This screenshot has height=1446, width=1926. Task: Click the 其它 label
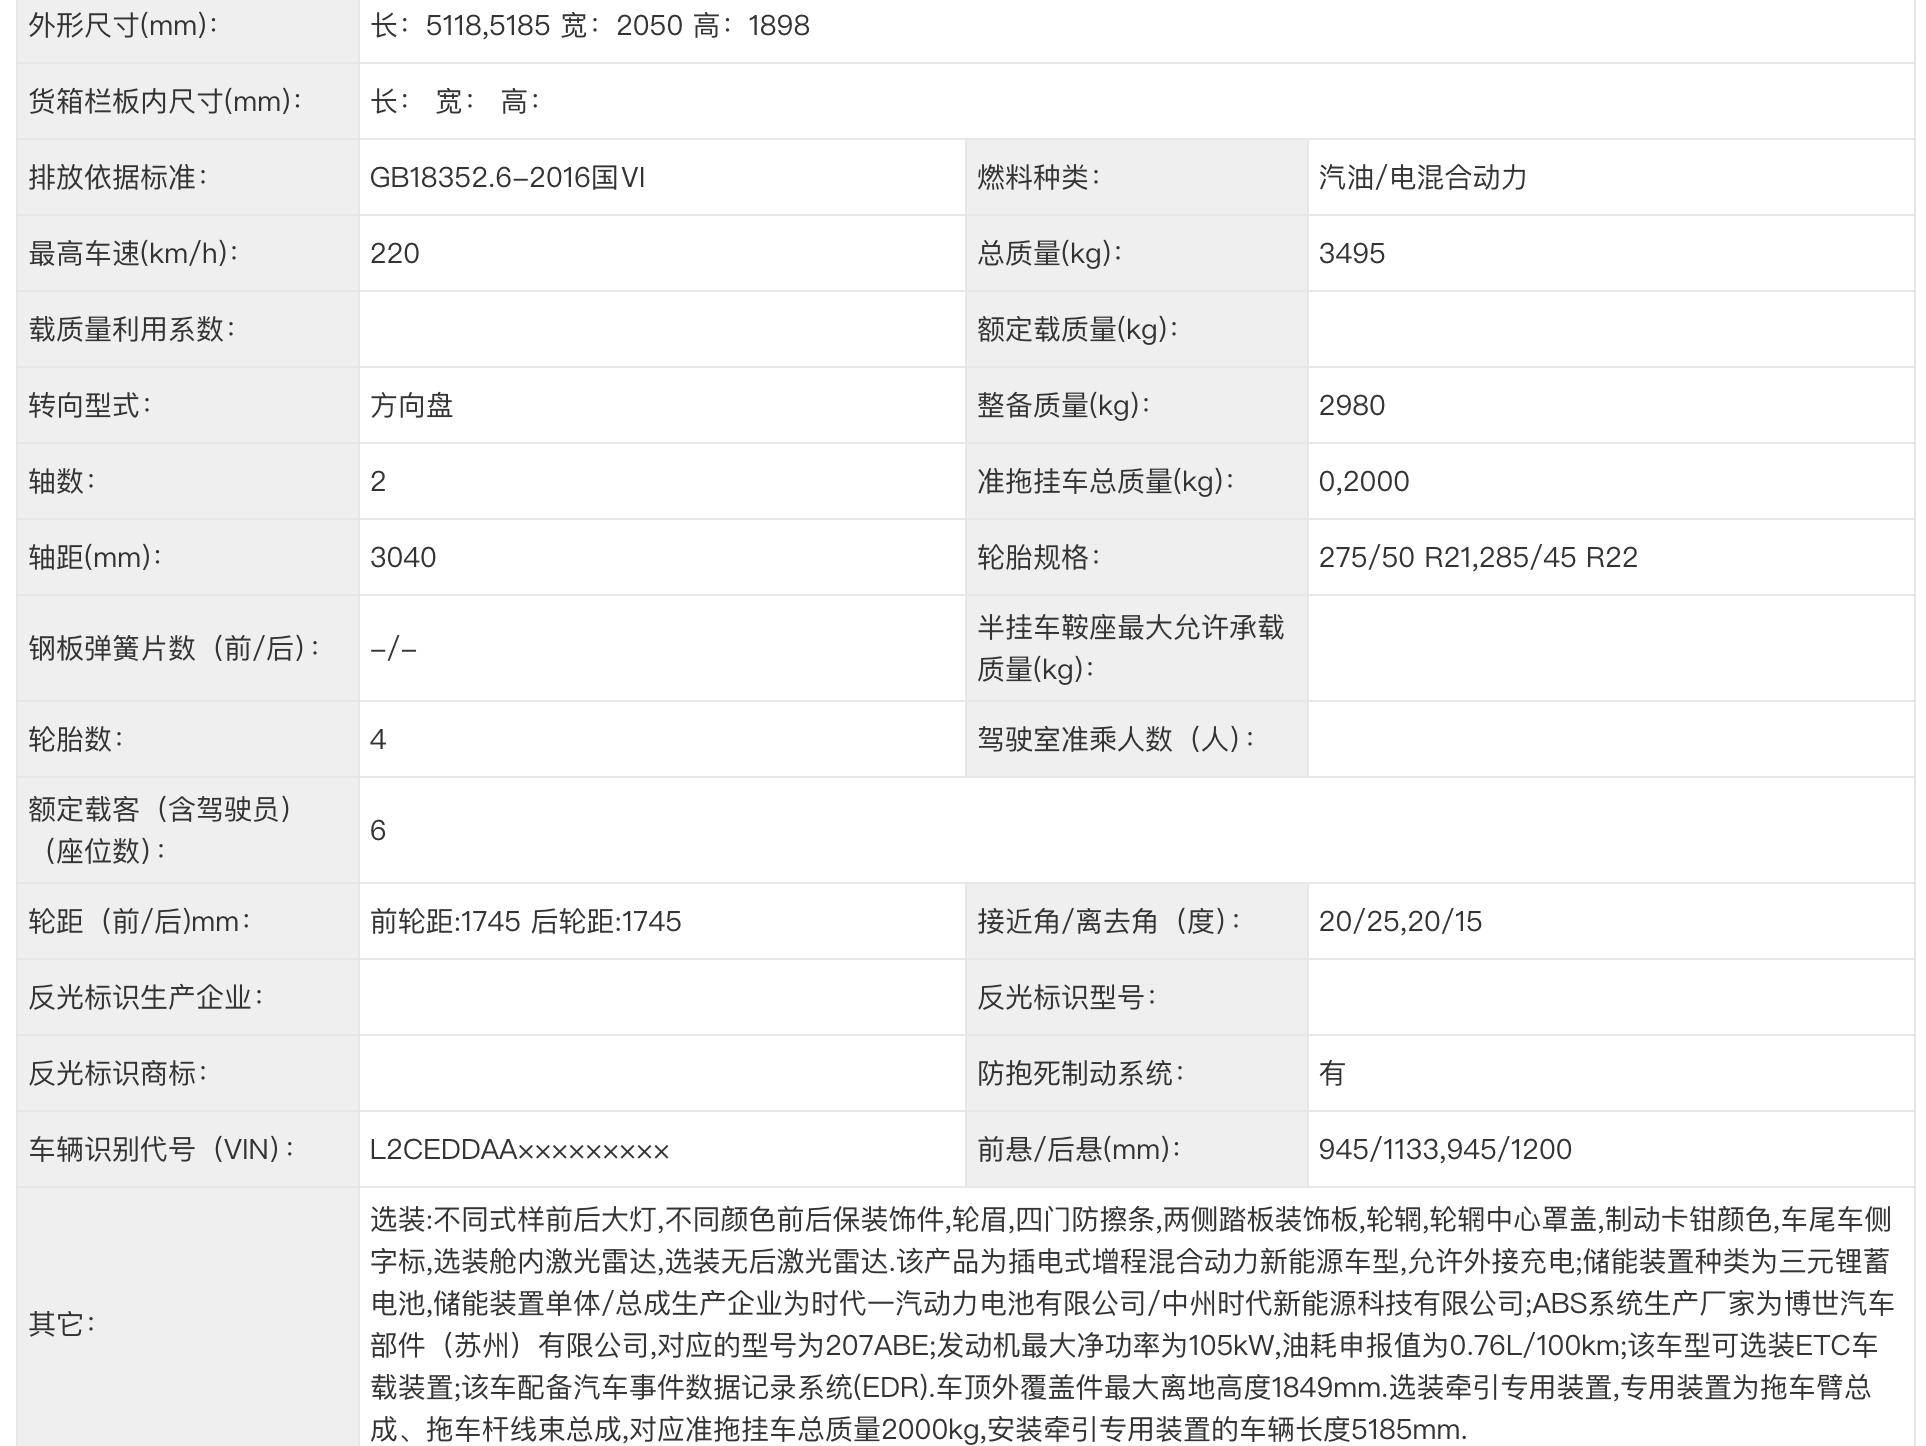61,1325
